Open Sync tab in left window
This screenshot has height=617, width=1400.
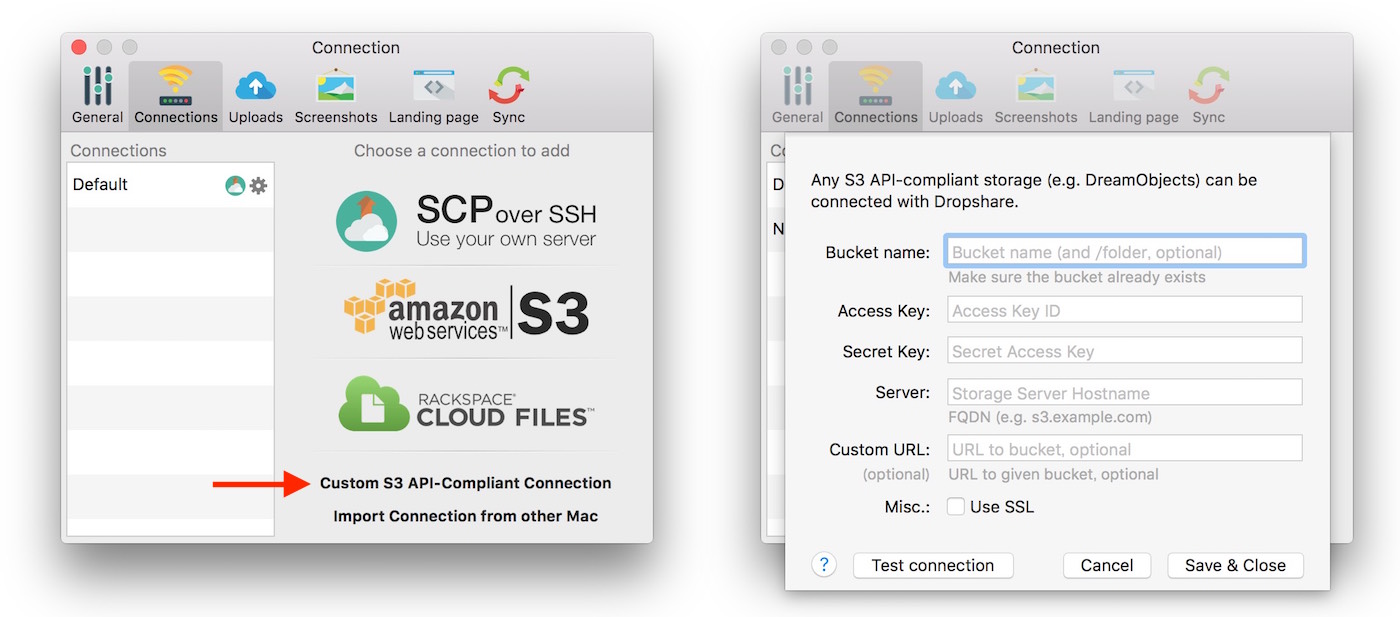508,96
